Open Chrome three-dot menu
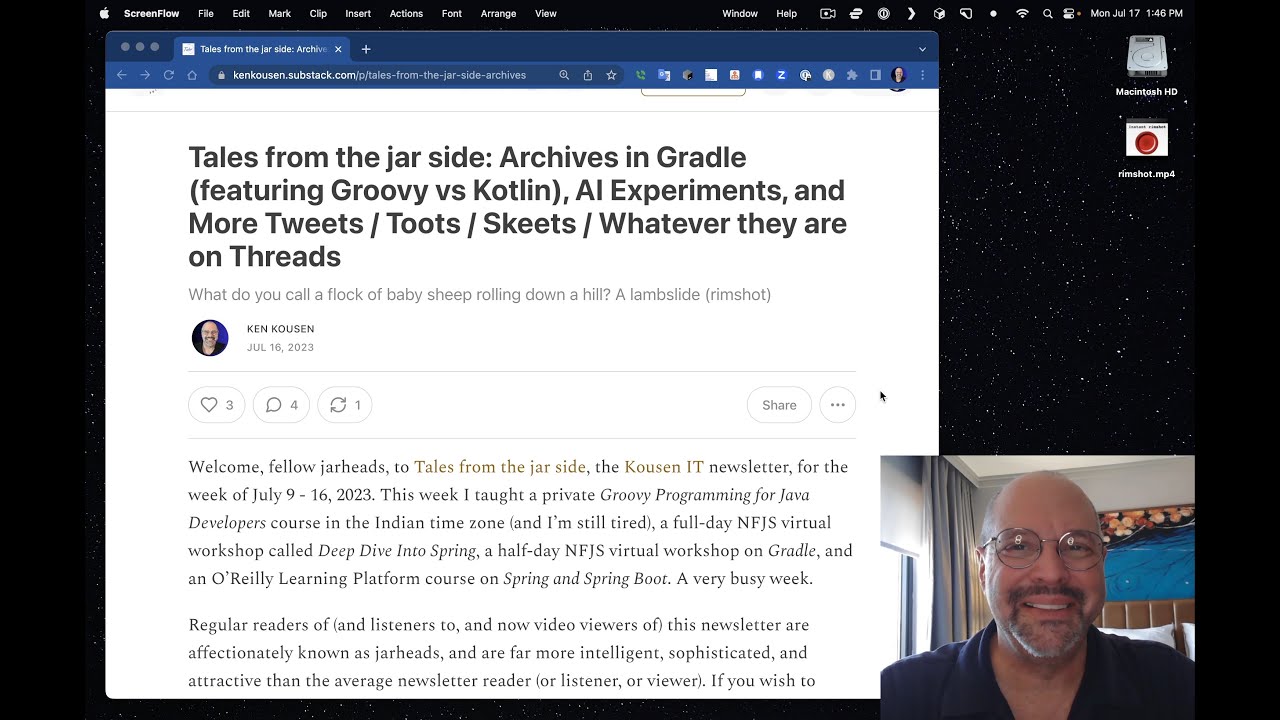The image size is (1280, 720). 922,75
